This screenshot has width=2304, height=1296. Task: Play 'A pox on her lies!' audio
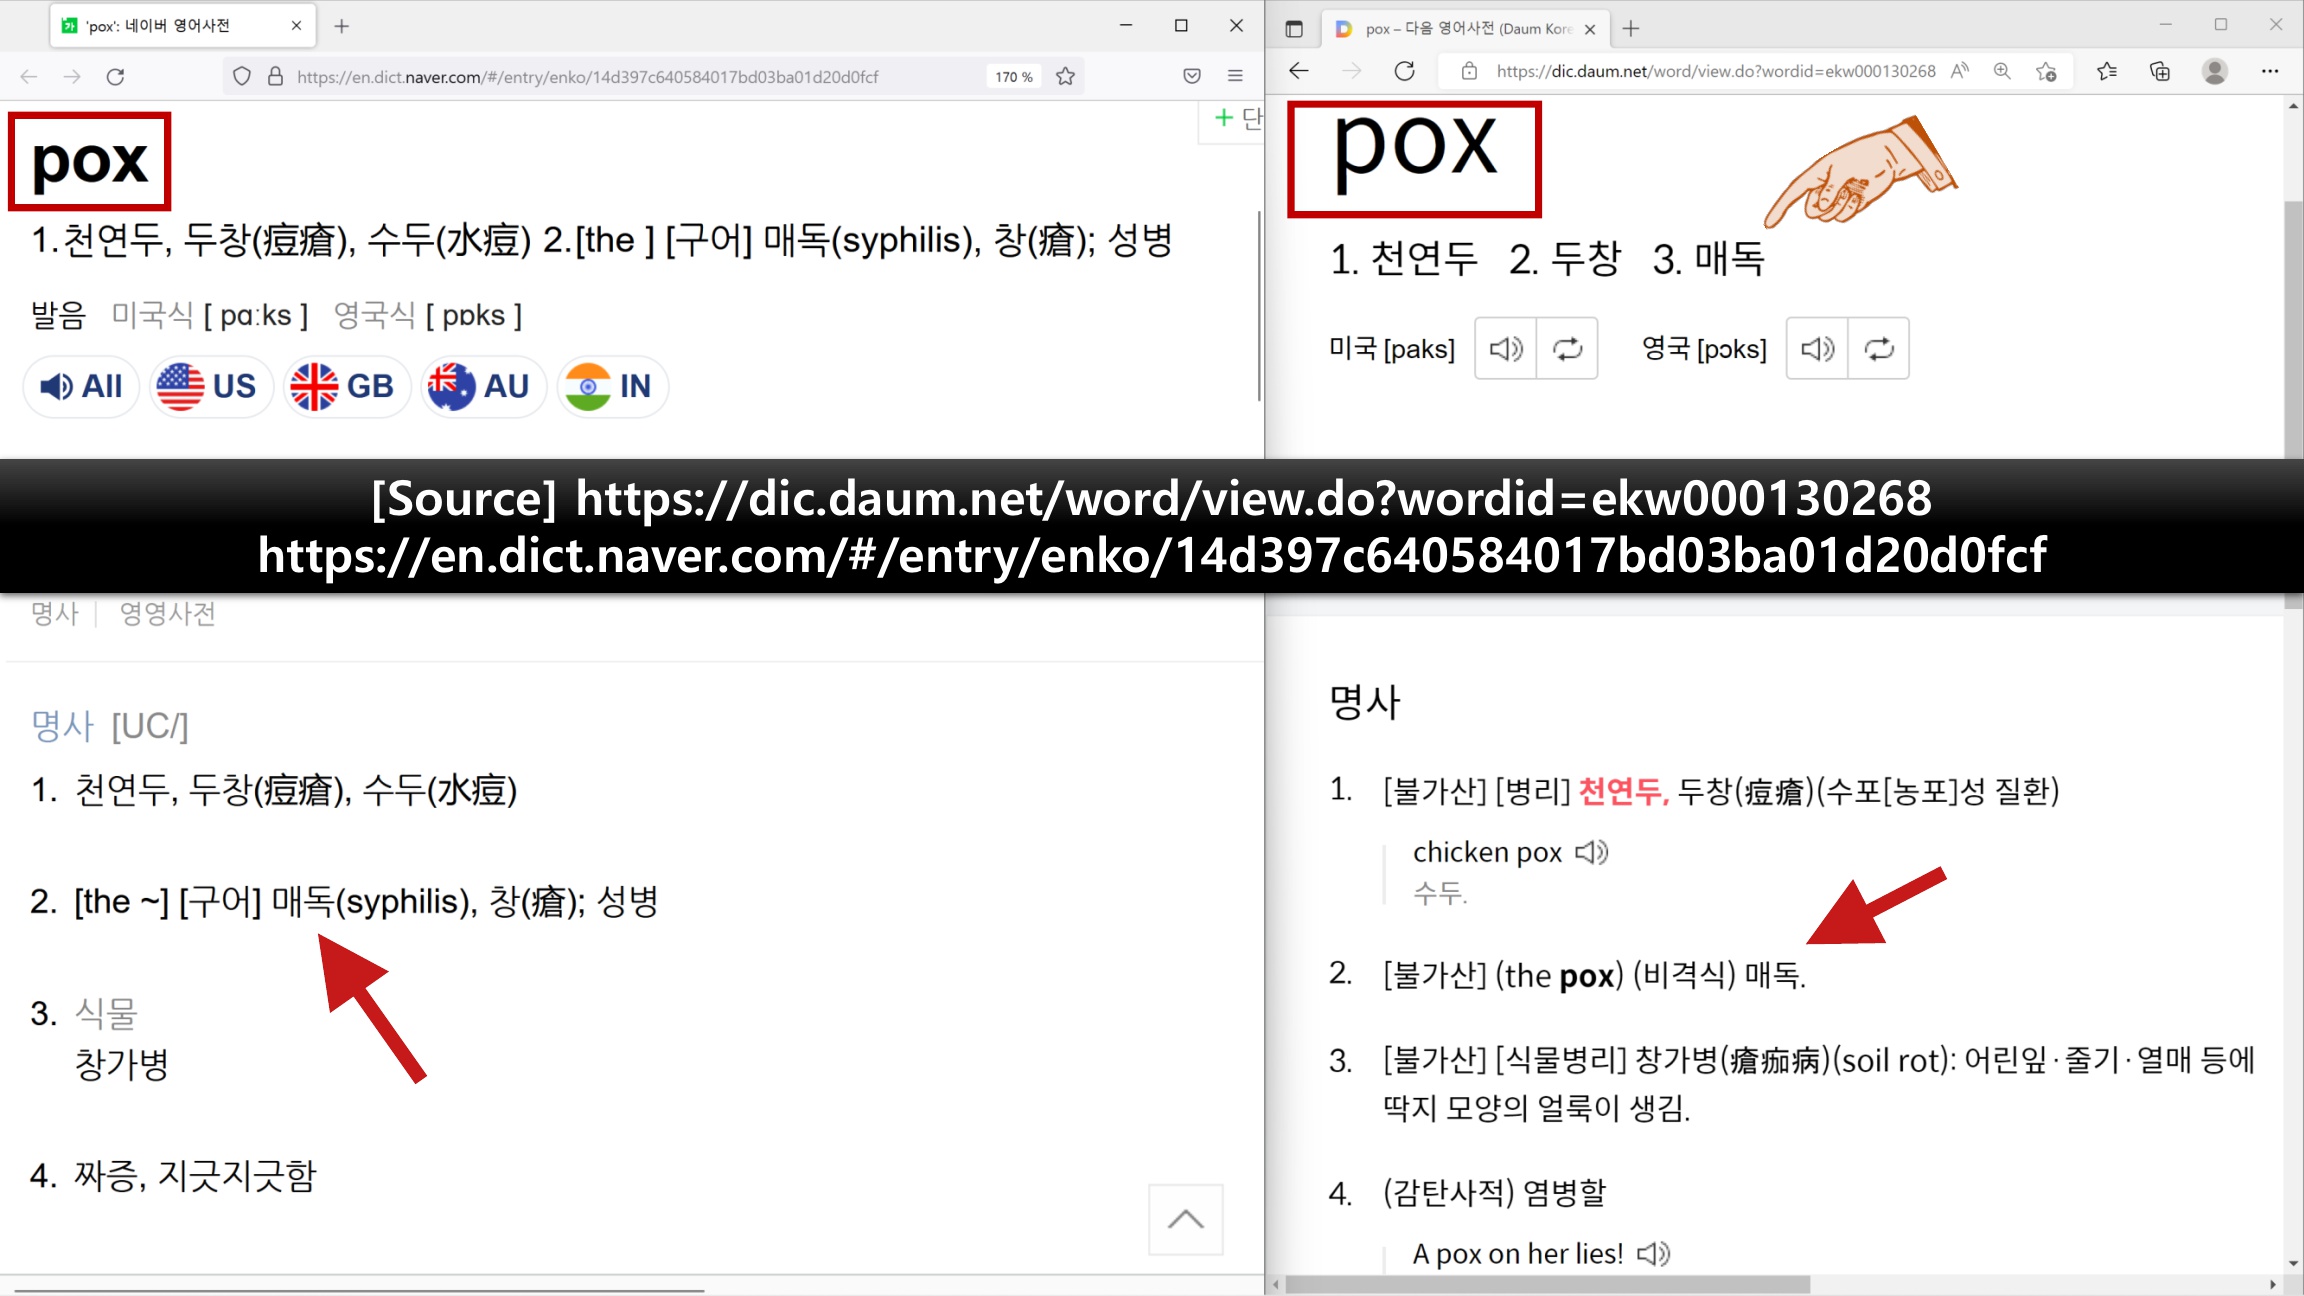(x=1654, y=1253)
